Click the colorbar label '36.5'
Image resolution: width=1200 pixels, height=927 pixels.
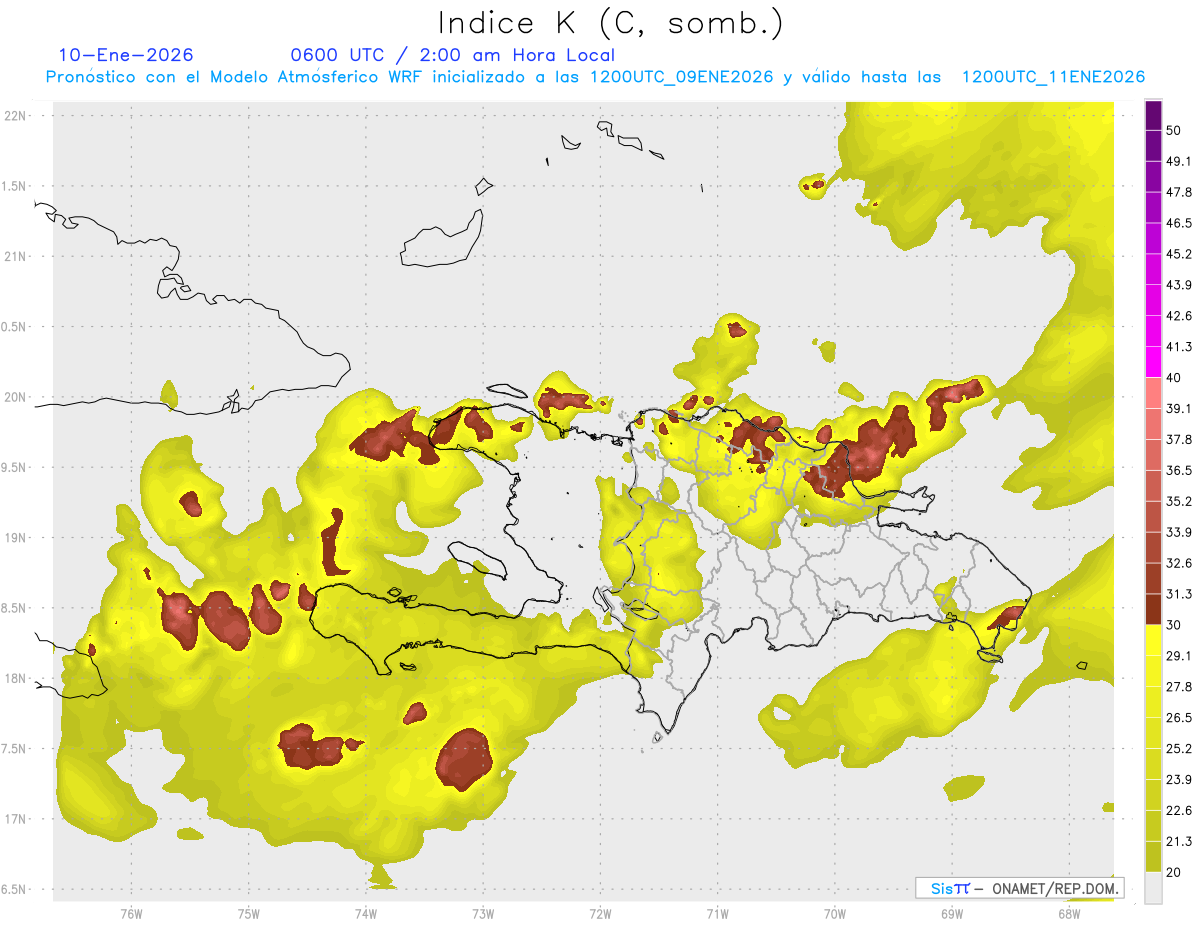1179,470
